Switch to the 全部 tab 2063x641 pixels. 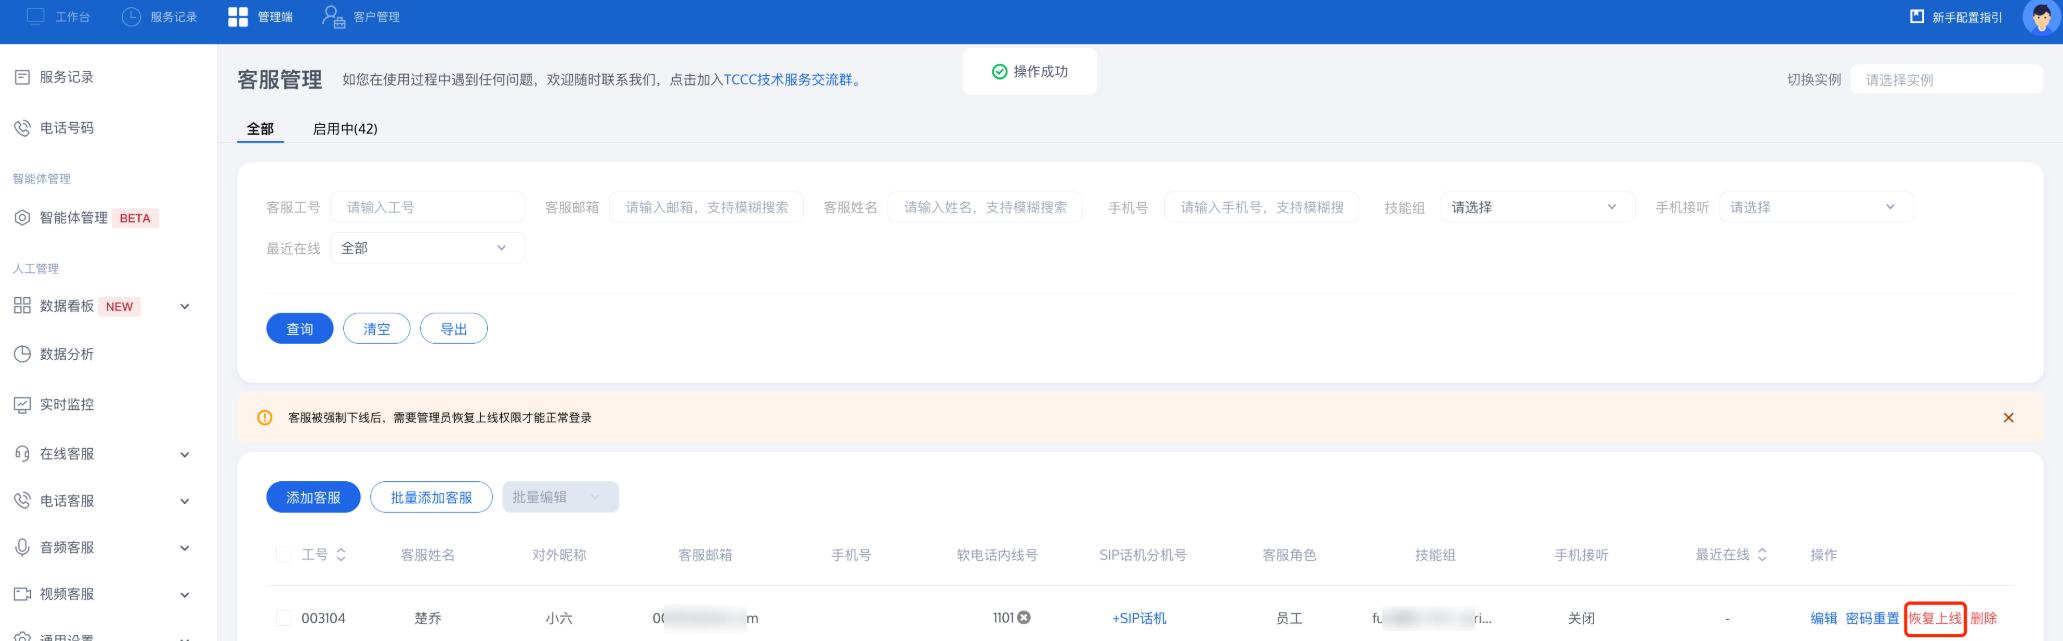tap(260, 129)
